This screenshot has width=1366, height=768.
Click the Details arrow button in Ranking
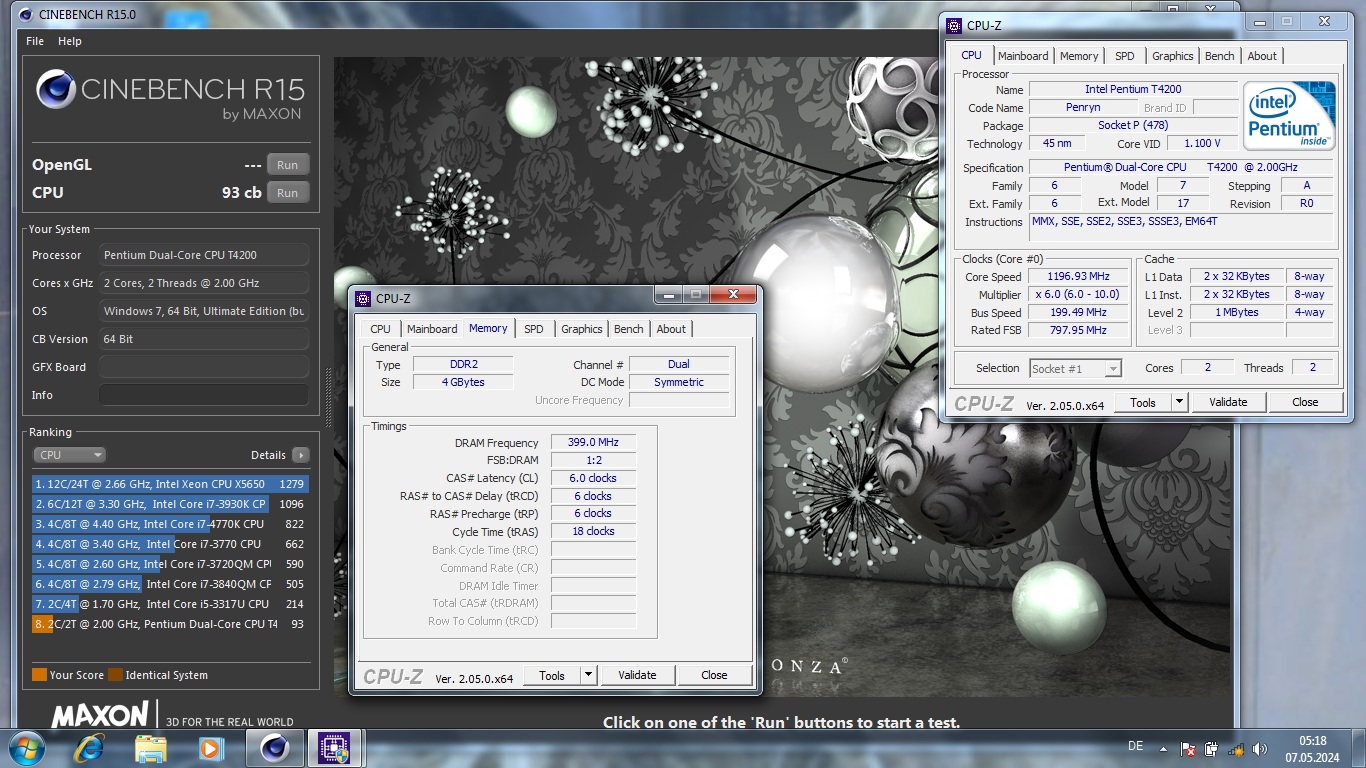(x=300, y=455)
